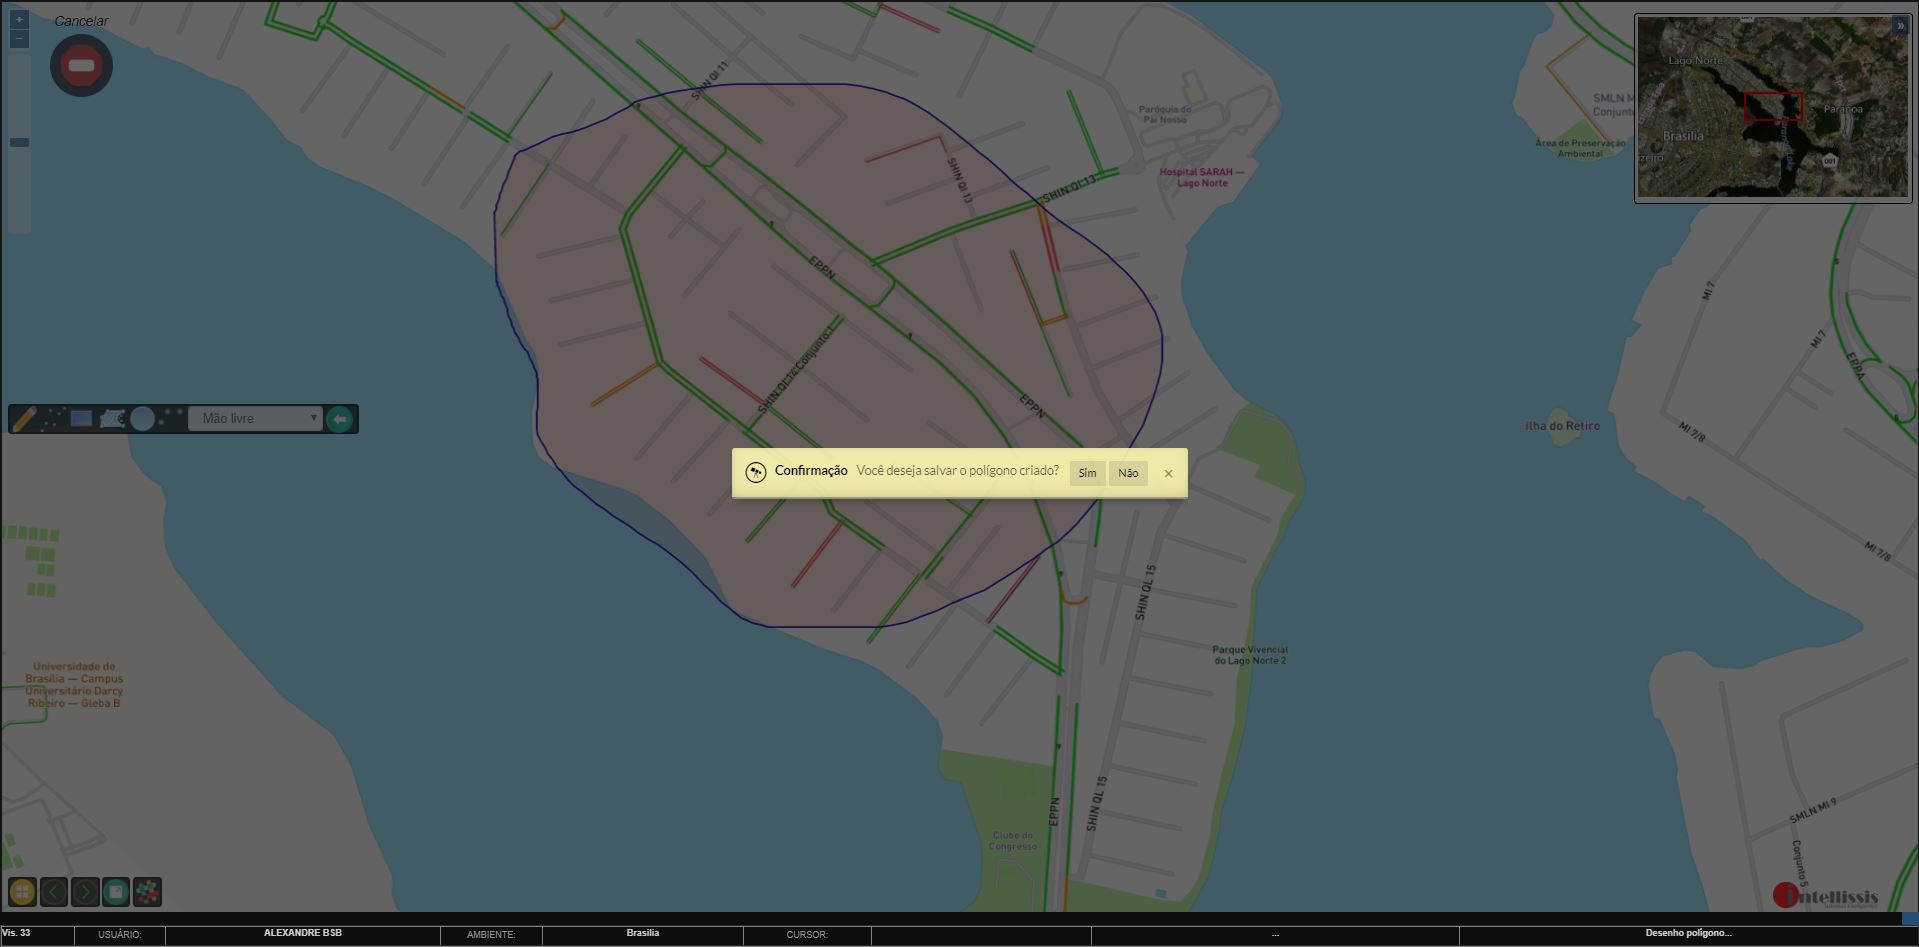1919x947 pixels.
Task: Dismiss the Confirmação dialog with X
Action: point(1168,474)
